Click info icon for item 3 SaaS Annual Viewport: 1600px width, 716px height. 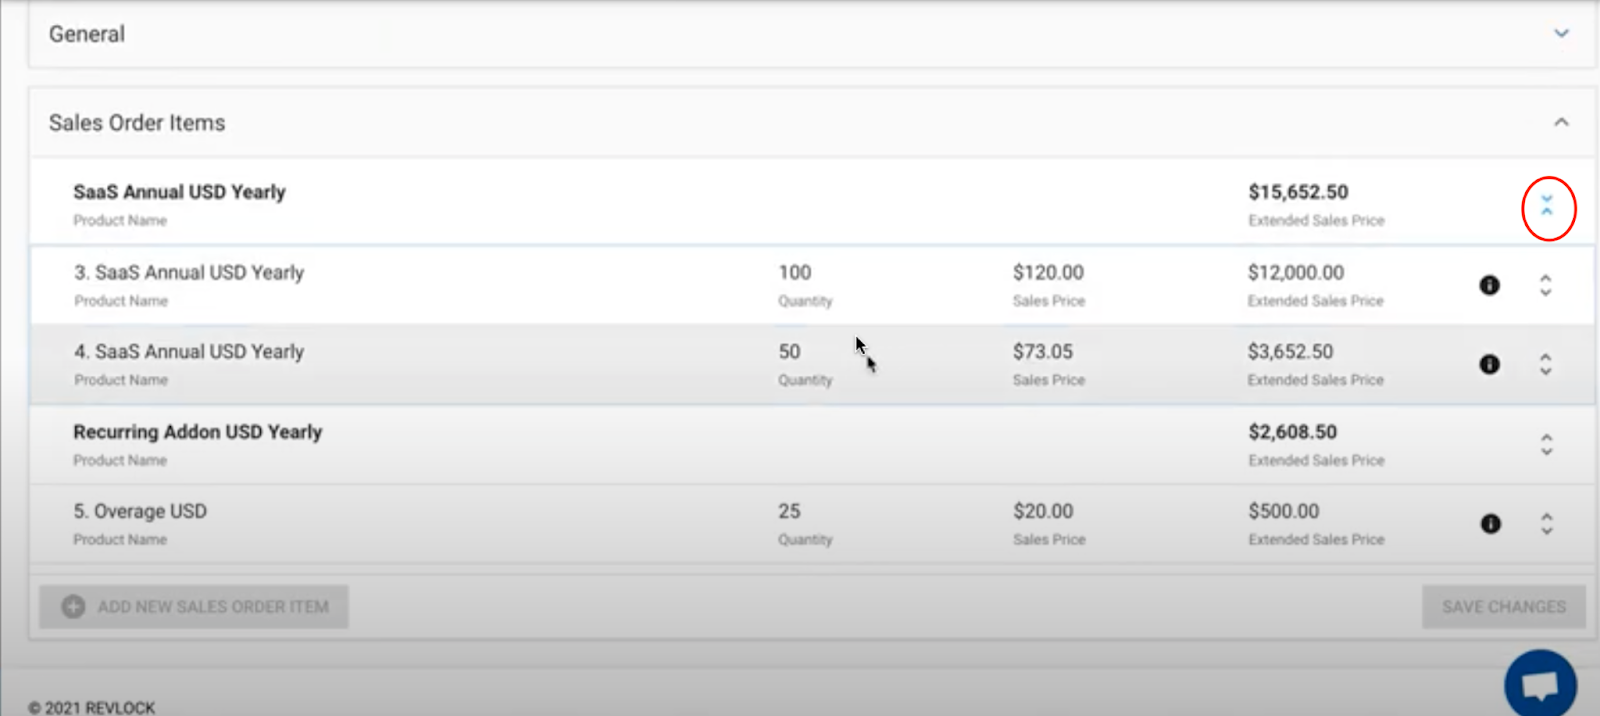click(1489, 285)
